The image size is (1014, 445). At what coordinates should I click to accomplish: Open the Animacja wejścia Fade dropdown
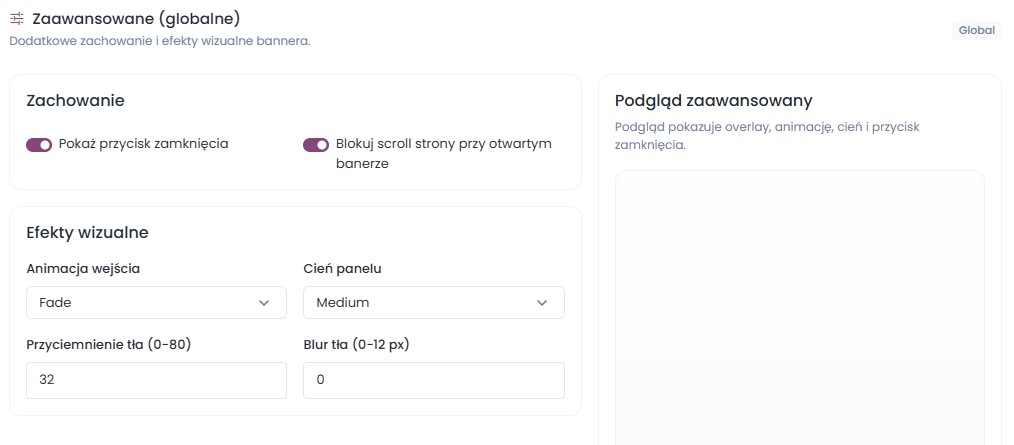156,303
